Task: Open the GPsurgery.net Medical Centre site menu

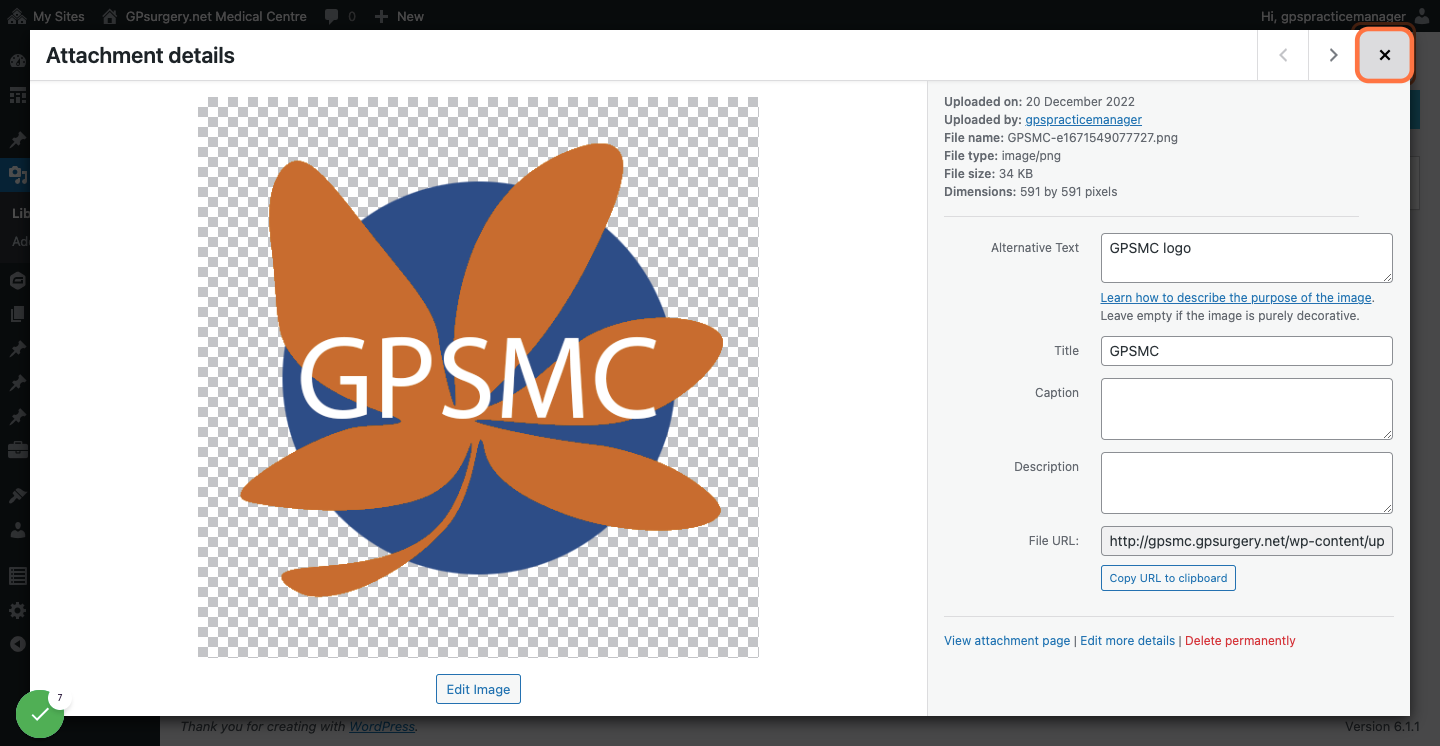Action: click(216, 16)
